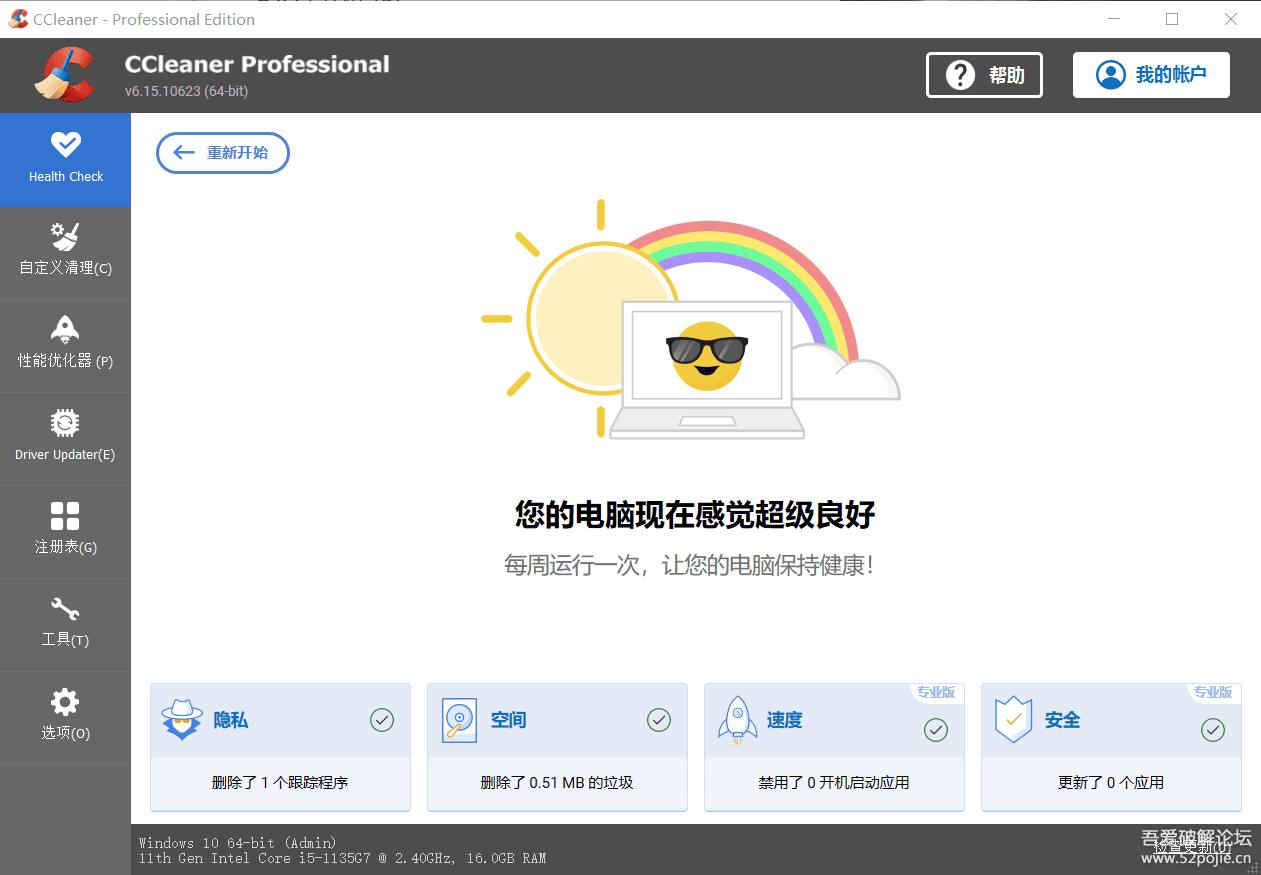Click the 隐私 card title
This screenshot has width=1261, height=875.
[x=231, y=720]
